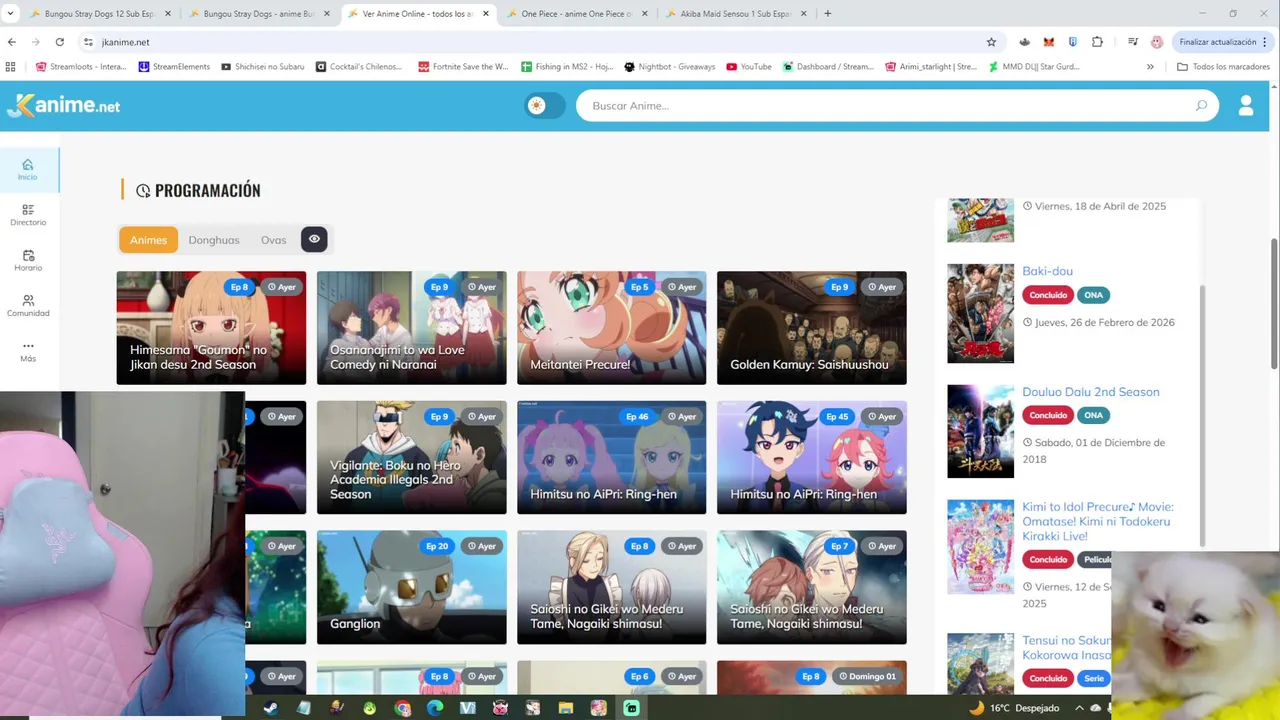The height and width of the screenshot is (720, 1280).
Task: Show hidden system tray icons chevron
Action: (x=1078, y=708)
